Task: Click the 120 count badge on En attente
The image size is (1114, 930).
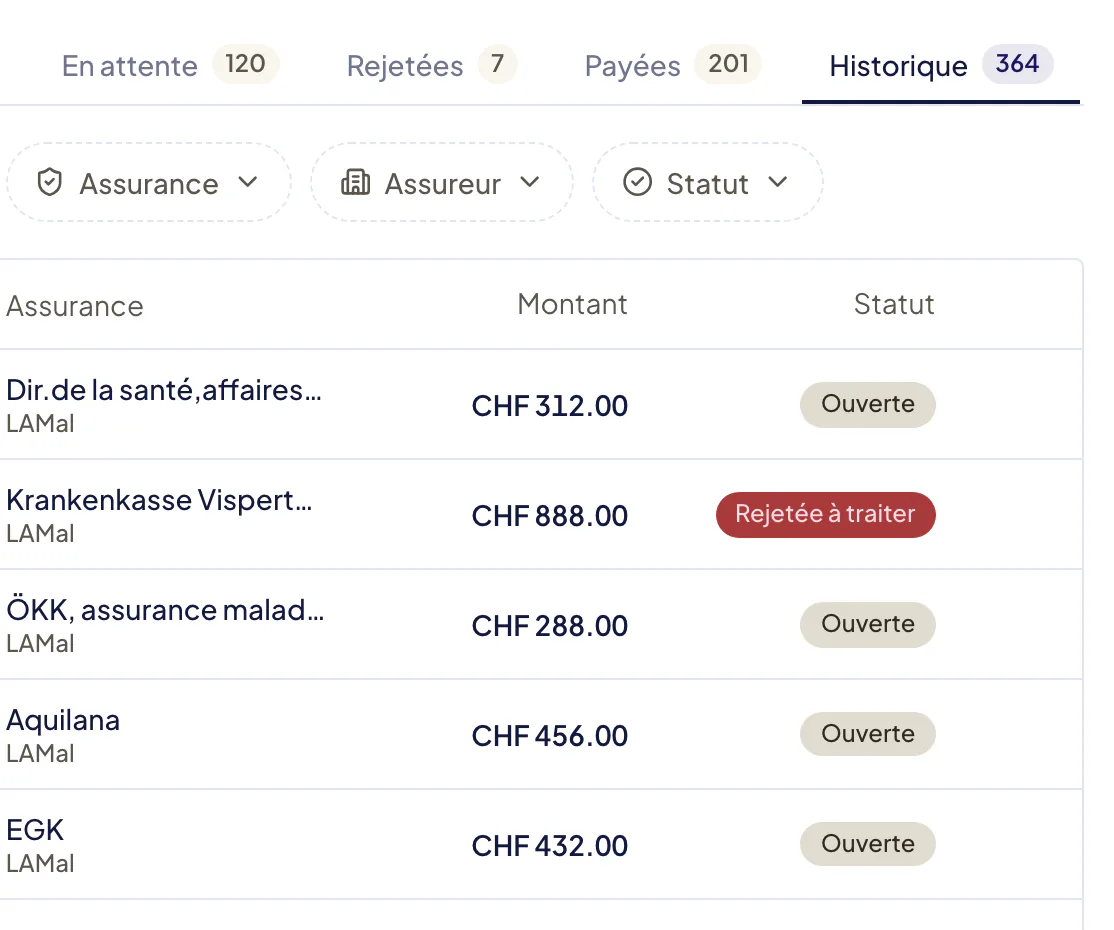Action: (x=245, y=64)
